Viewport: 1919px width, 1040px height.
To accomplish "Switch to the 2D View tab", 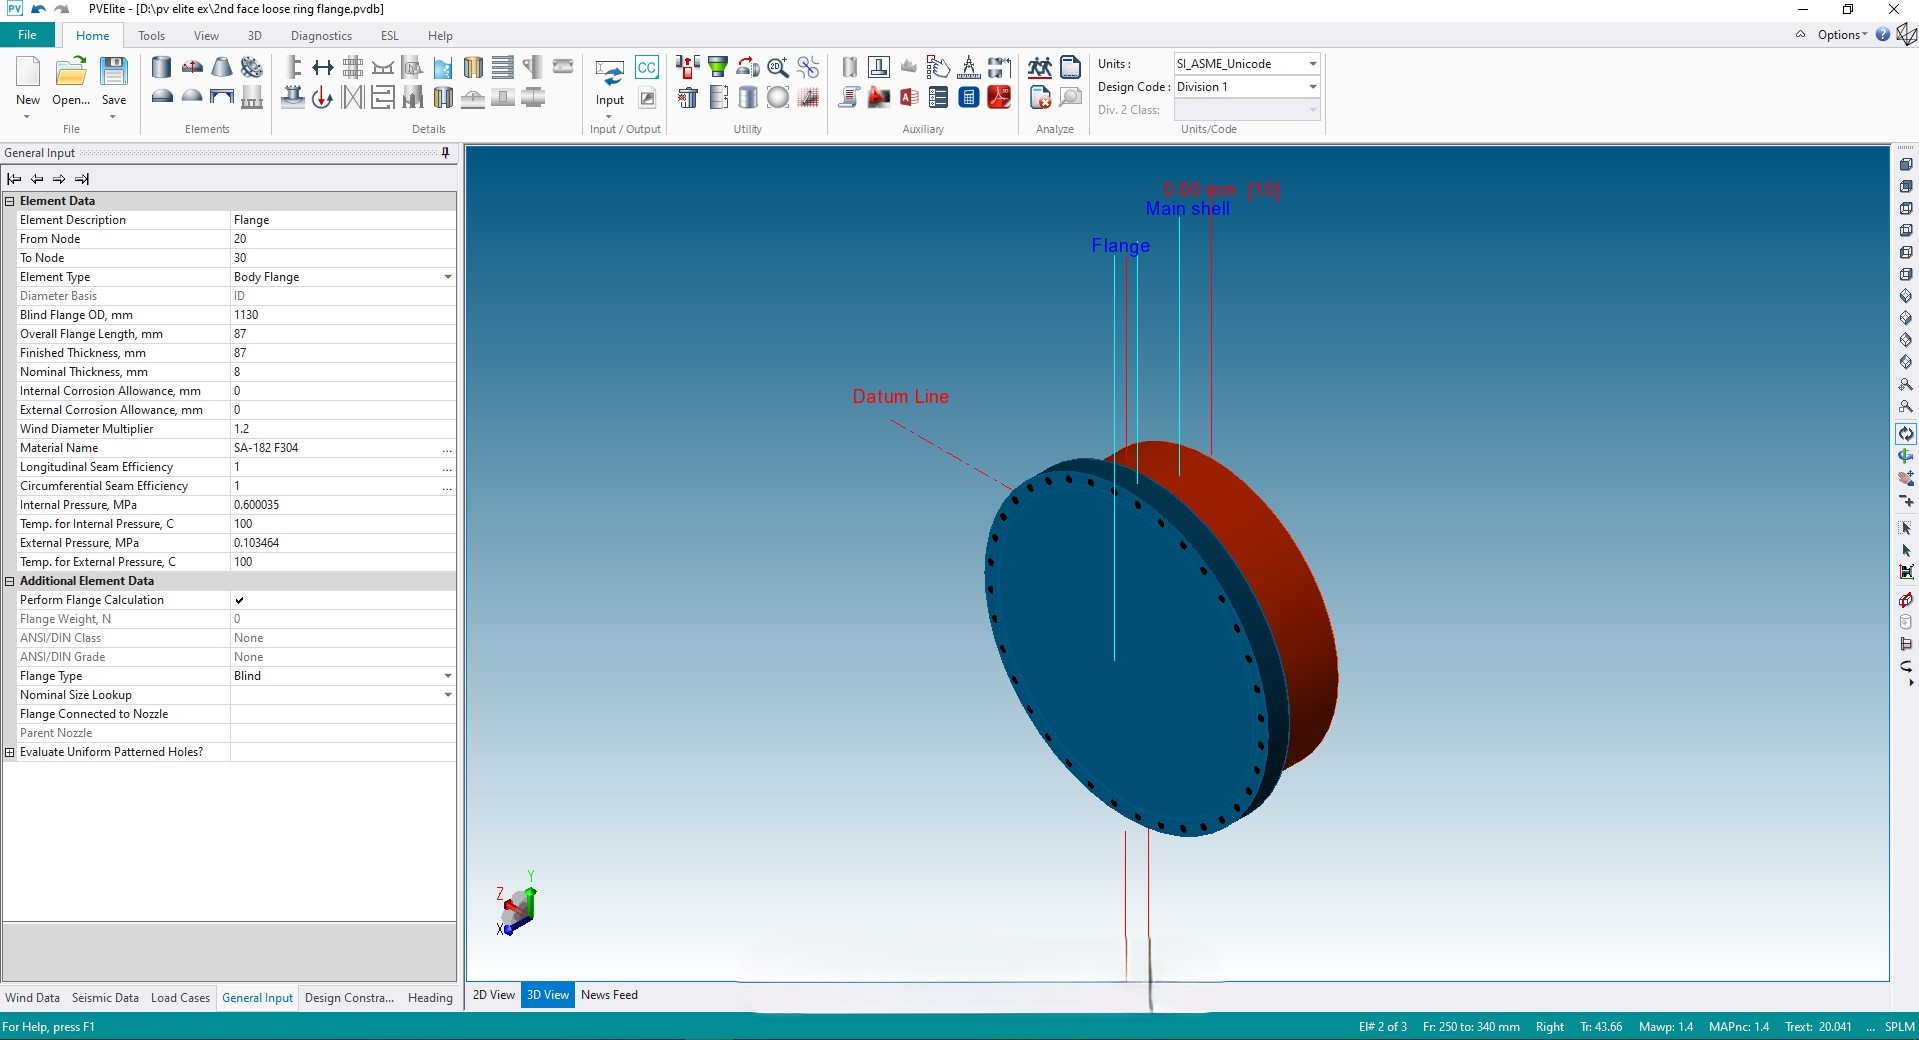I will pos(493,995).
